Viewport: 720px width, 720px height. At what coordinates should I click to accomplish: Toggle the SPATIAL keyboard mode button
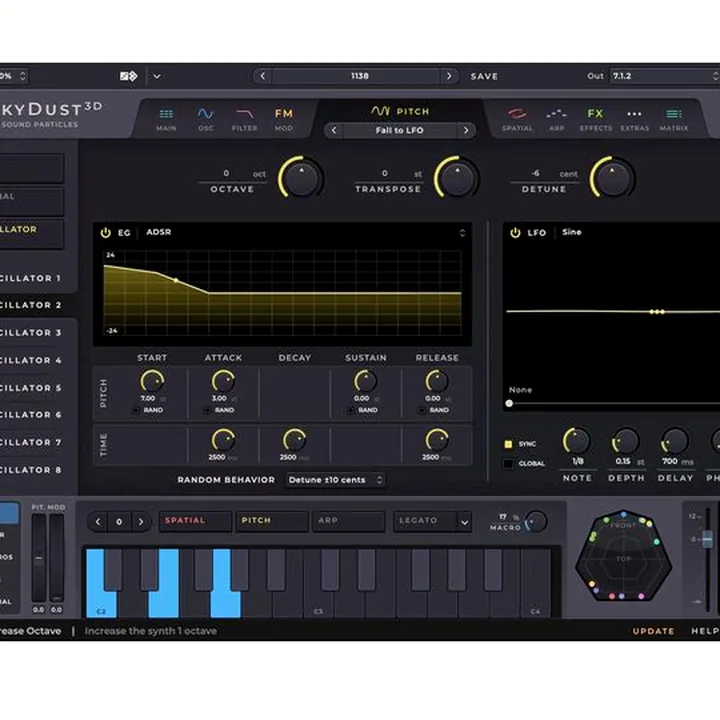click(195, 521)
